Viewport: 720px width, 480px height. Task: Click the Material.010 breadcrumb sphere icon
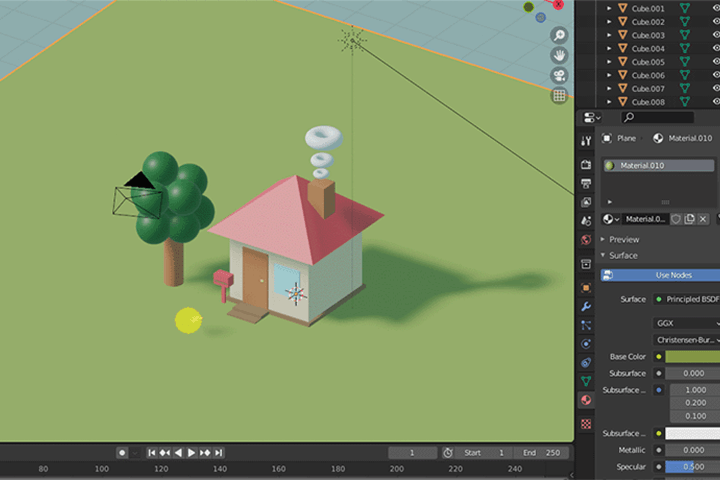[x=658, y=138]
